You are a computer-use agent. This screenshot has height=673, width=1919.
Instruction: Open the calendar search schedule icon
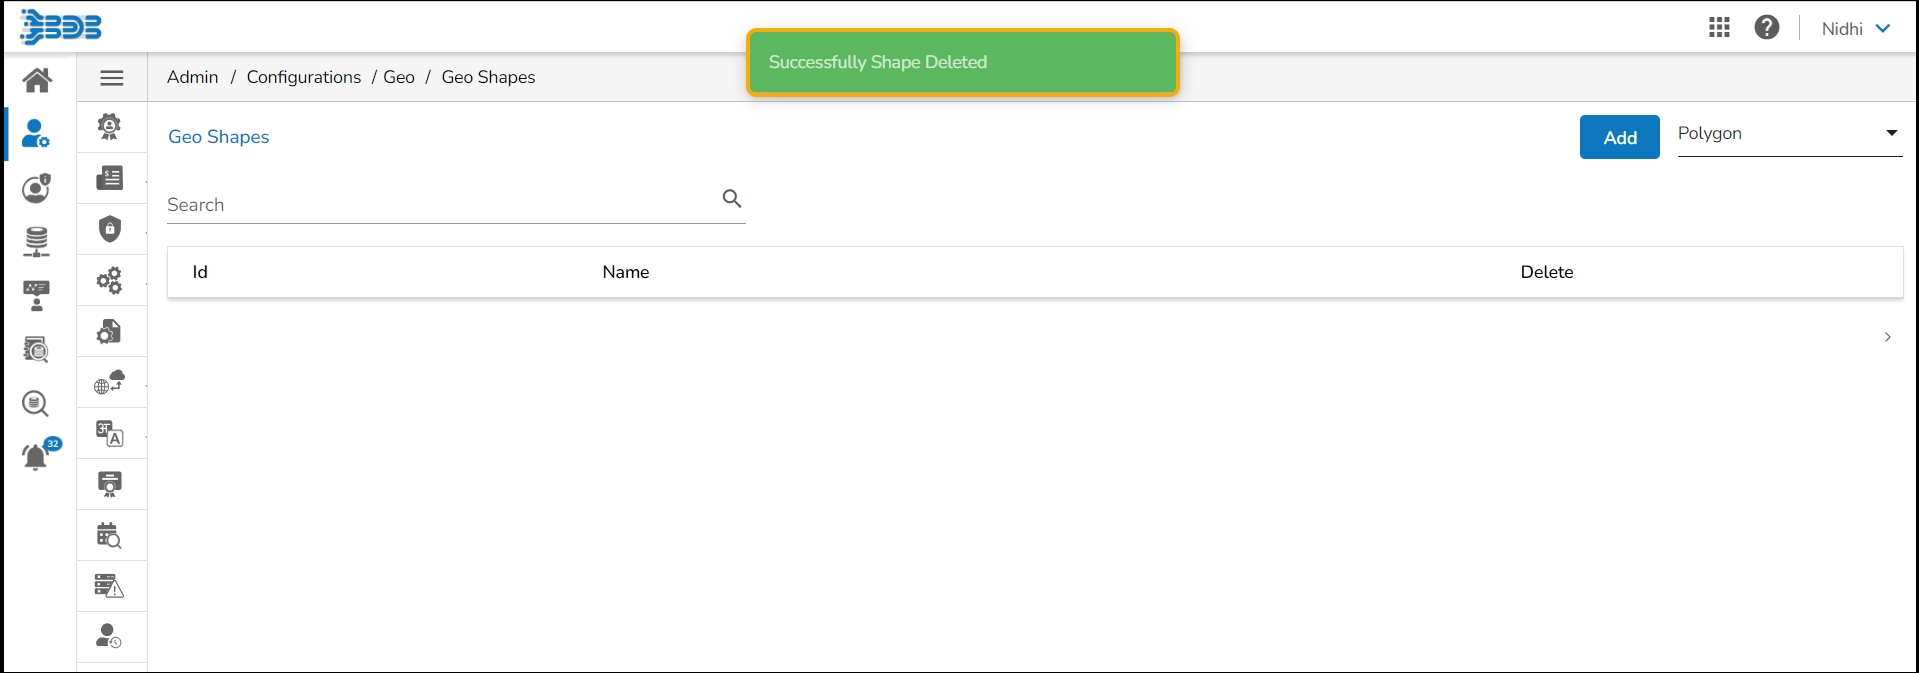pyautogui.click(x=110, y=535)
